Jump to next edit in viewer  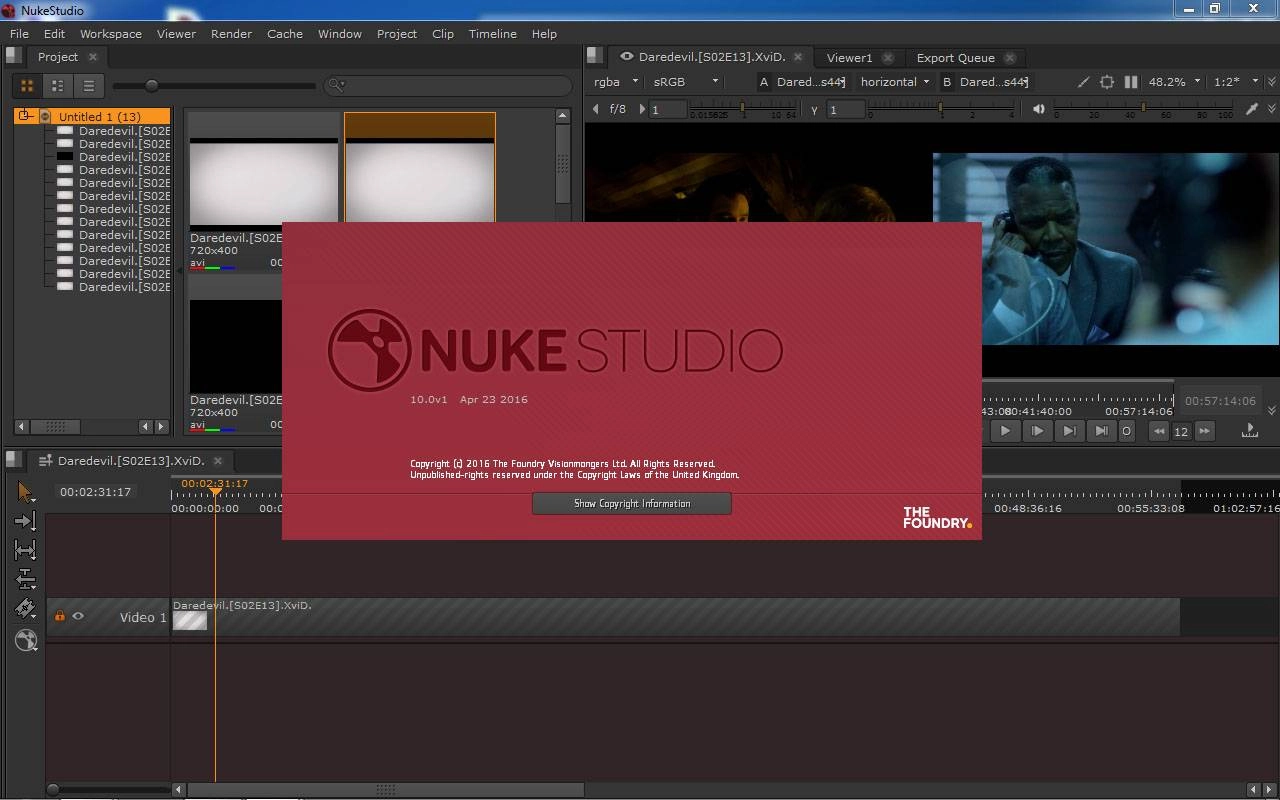pos(1069,431)
